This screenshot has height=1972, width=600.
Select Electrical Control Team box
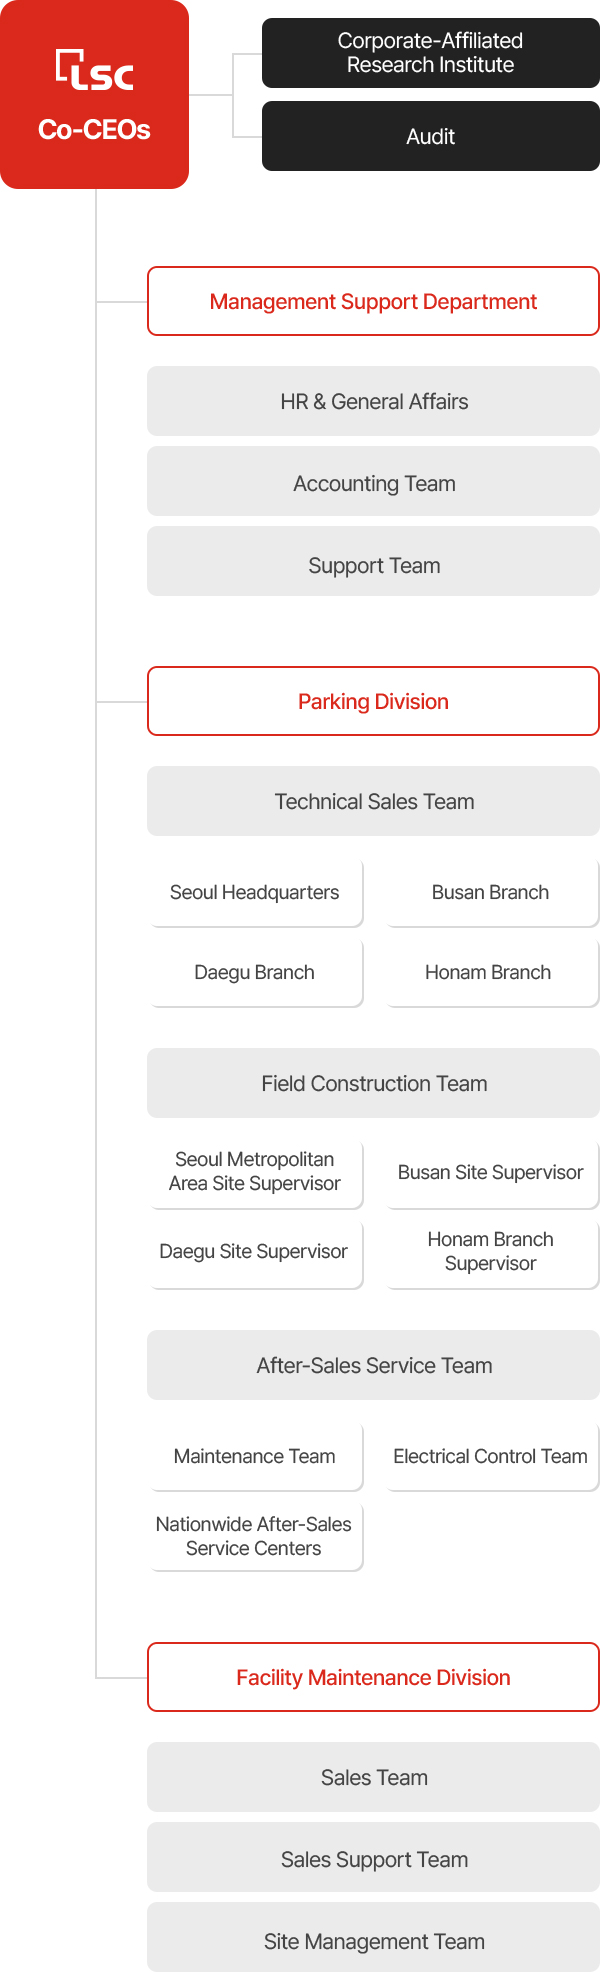pyautogui.click(x=491, y=1456)
